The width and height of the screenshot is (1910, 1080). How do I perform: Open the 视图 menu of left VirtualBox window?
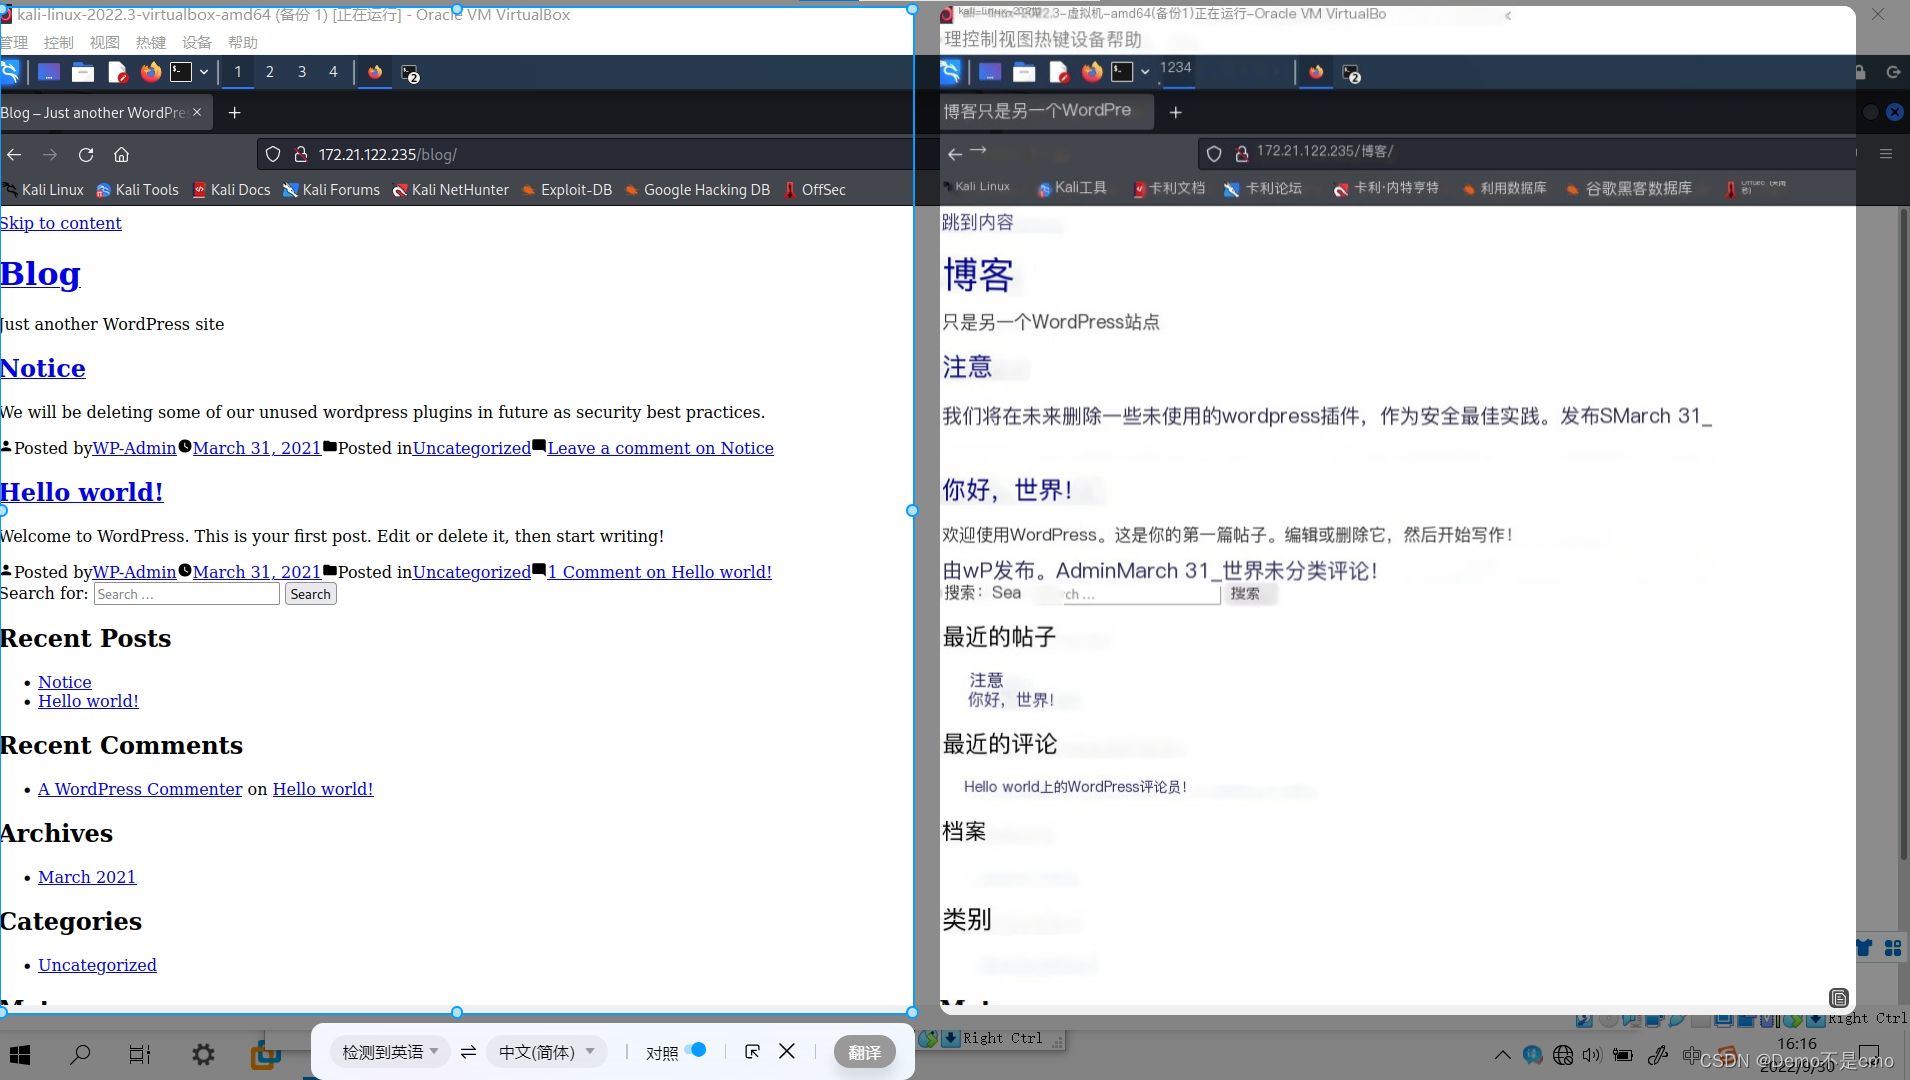pyautogui.click(x=105, y=42)
